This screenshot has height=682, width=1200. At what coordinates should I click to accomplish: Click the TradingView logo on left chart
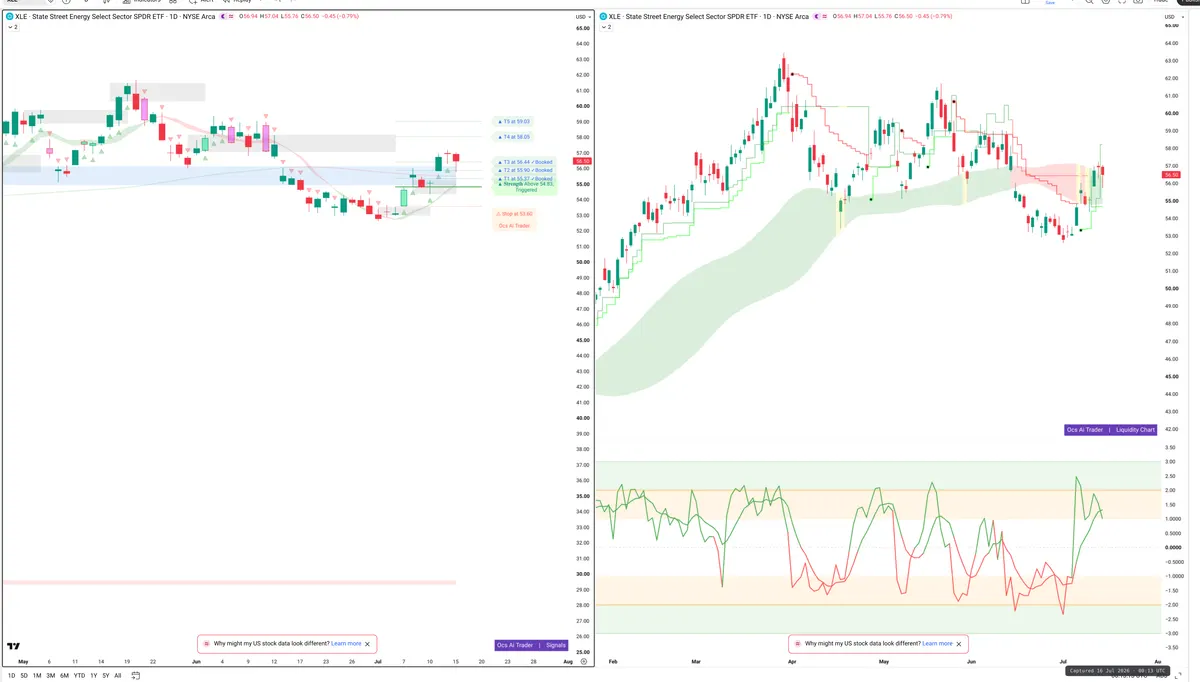[x=14, y=647]
